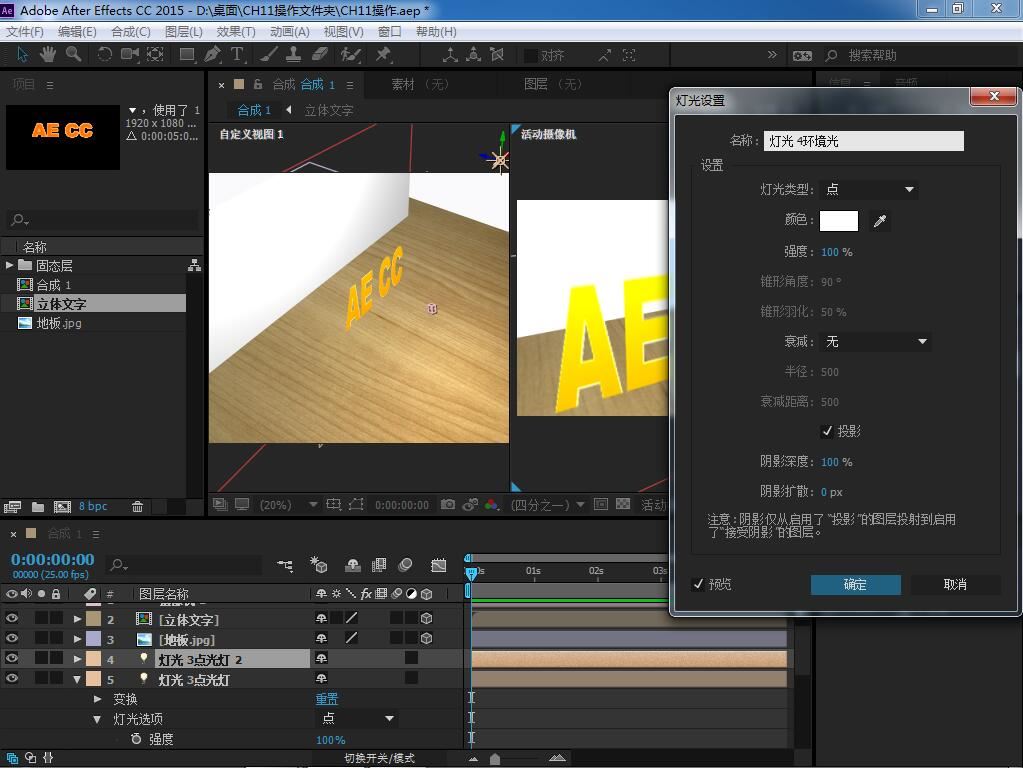This screenshot has height=768, width=1023.
Task: Click the Hide Shy Layers timeline icon
Action: pos(353,565)
